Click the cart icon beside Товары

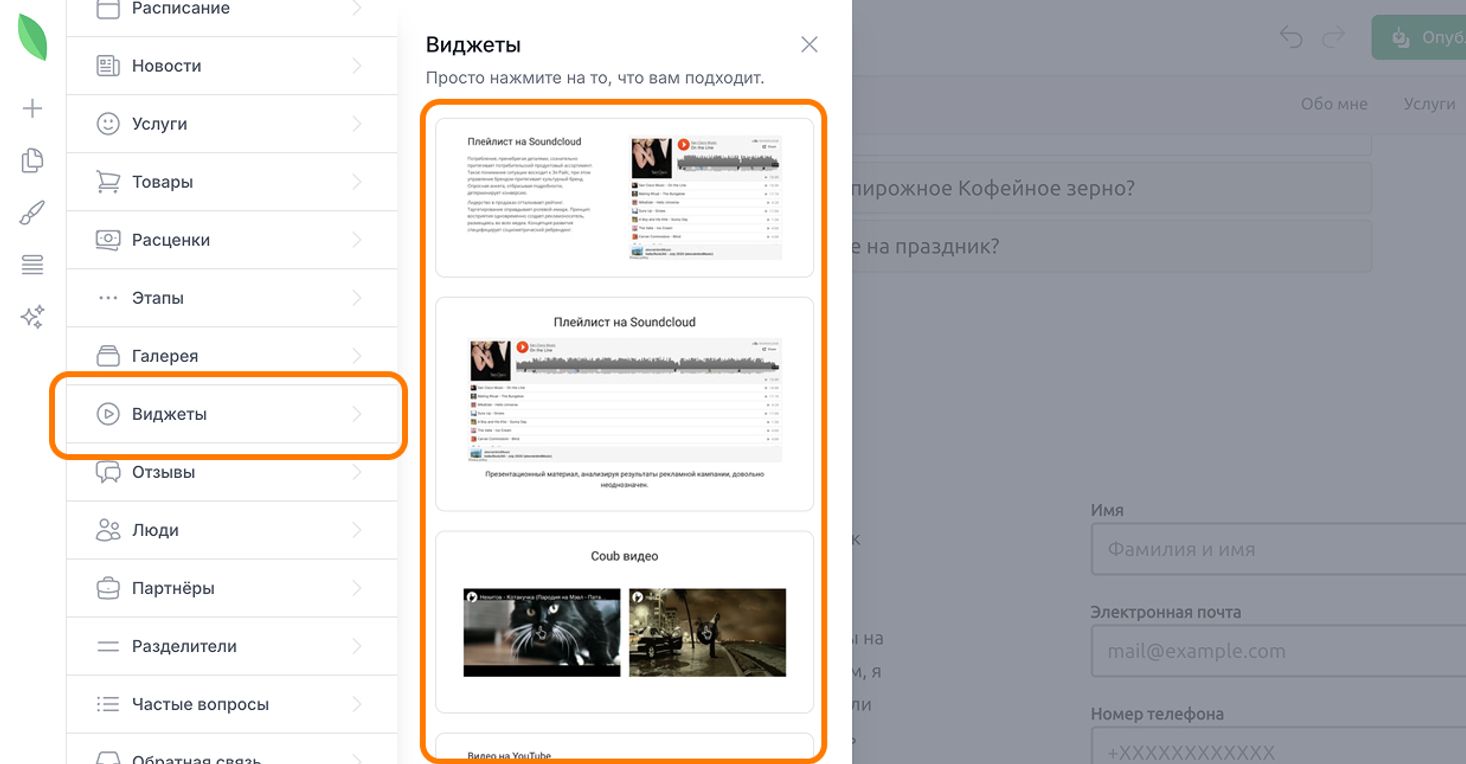(x=107, y=182)
